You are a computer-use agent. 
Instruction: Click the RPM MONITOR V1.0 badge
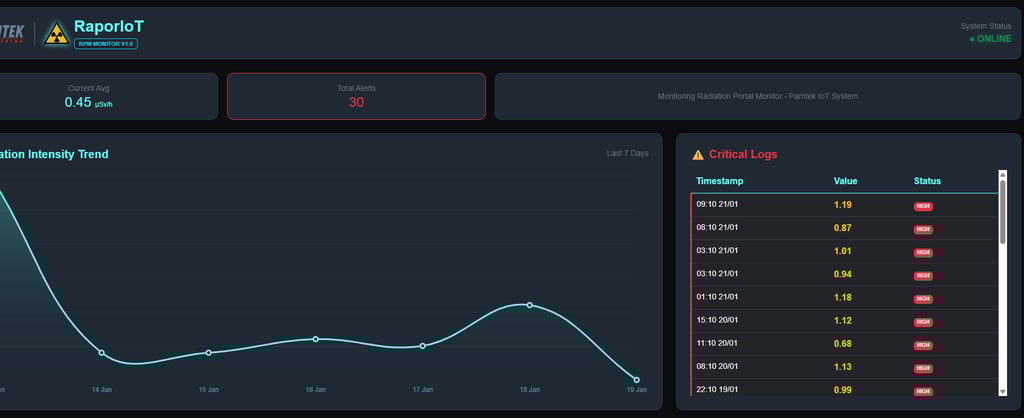pos(106,44)
